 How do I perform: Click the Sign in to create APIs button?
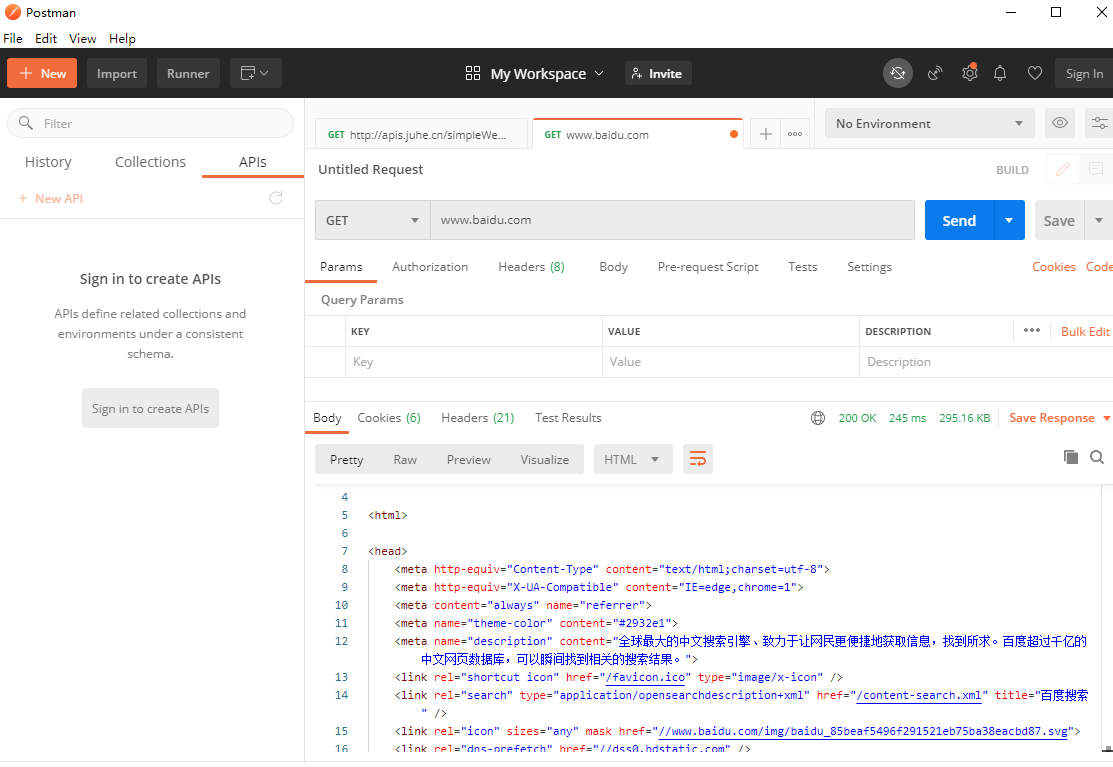click(x=150, y=408)
